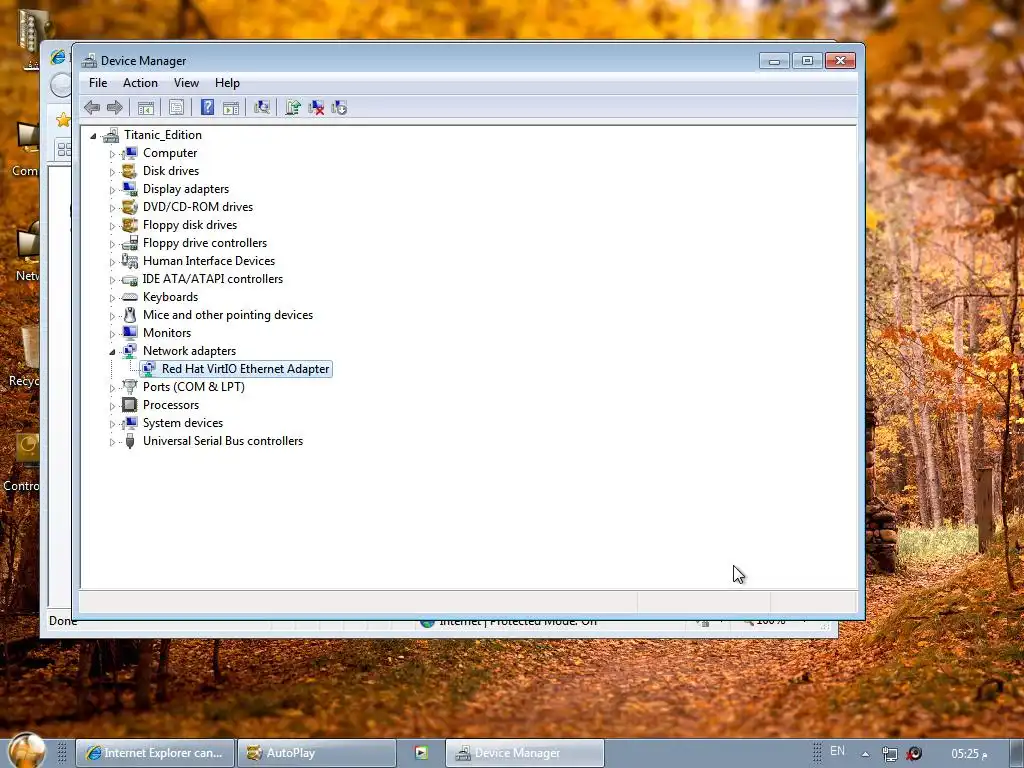The height and width of the screenshot is (768, 1024).
Task: Click the 05:25 clock in the tray
Action: tap(969, 754)
